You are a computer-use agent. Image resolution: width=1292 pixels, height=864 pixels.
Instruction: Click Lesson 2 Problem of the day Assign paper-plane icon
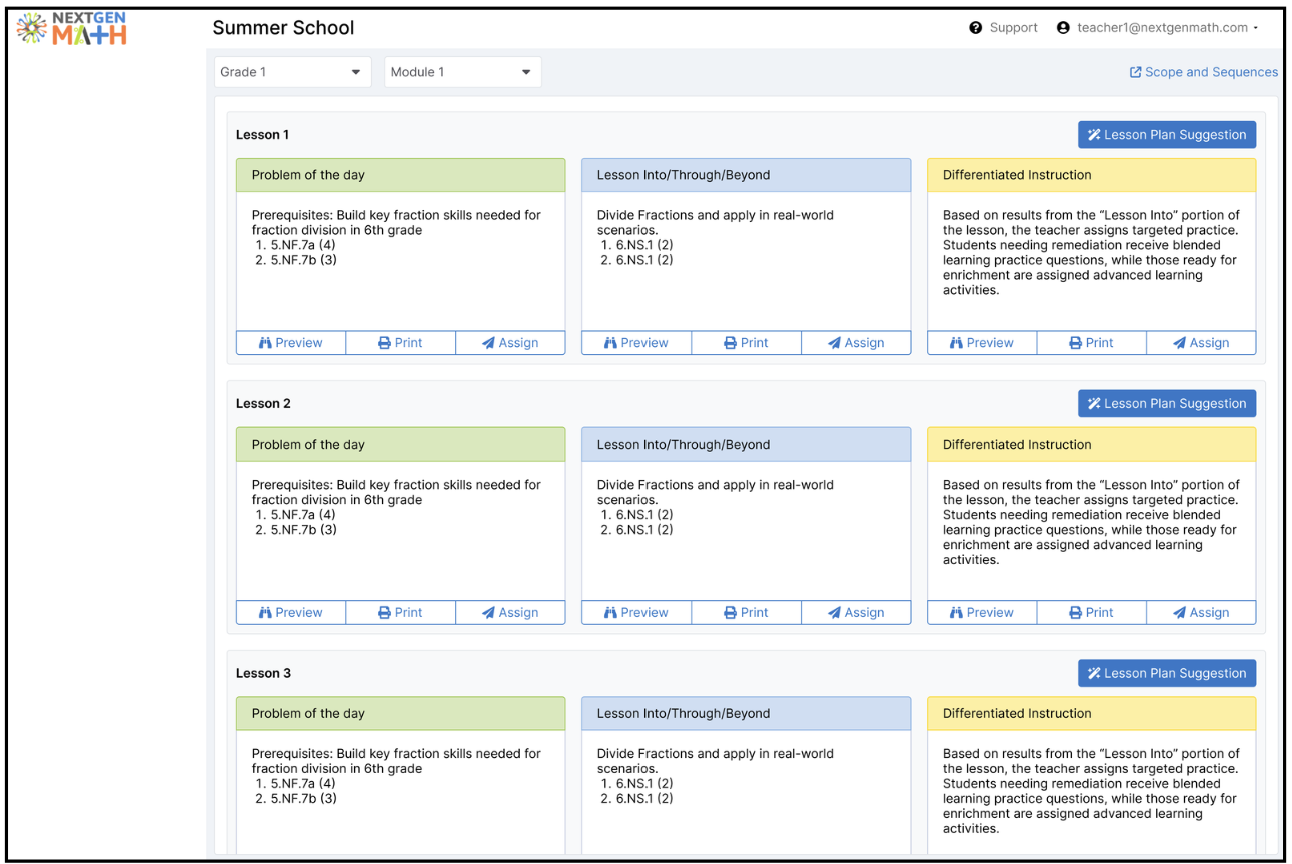(488, 613)
